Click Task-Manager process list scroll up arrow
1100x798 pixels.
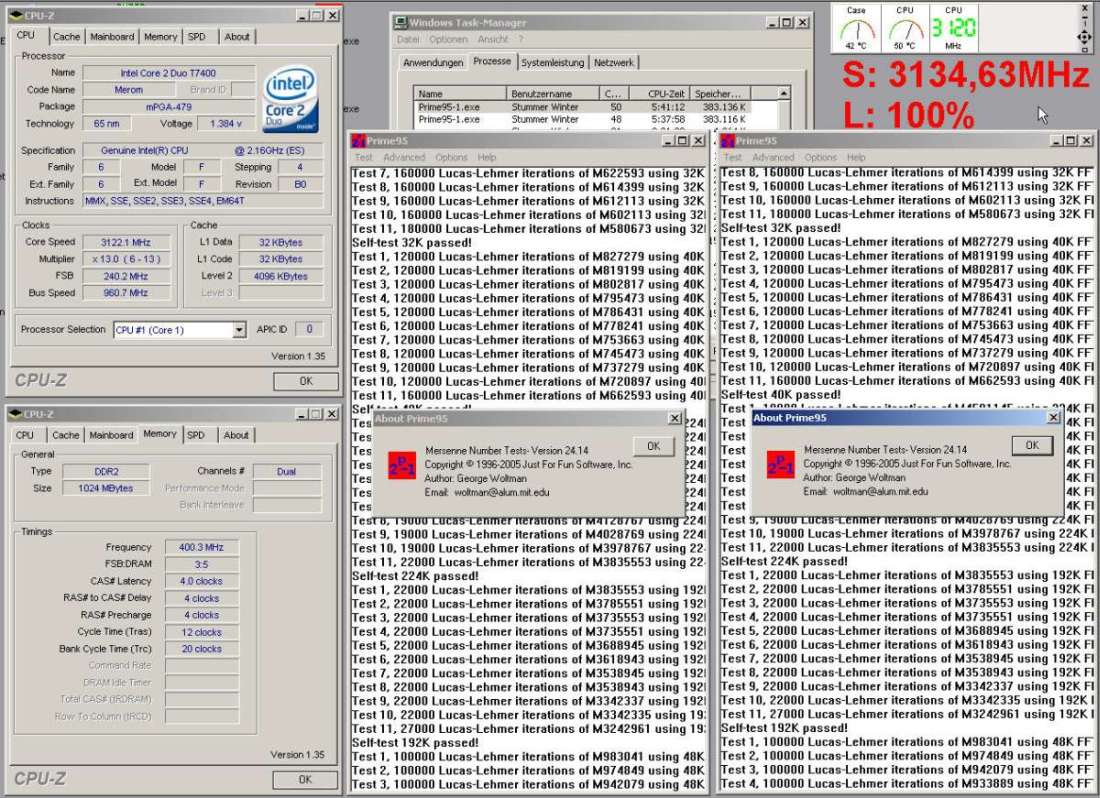(x=784, y=93)
